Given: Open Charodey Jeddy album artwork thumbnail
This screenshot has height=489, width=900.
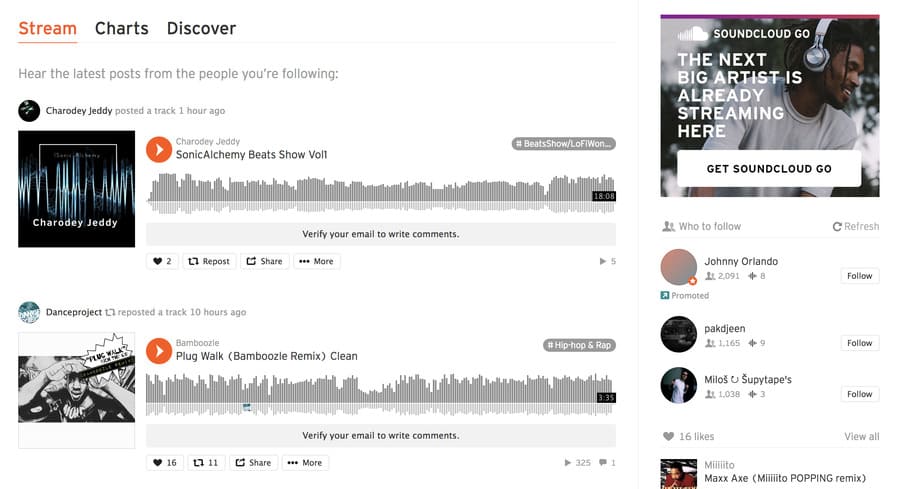Looking at the screenshot, I should point(76,189).
